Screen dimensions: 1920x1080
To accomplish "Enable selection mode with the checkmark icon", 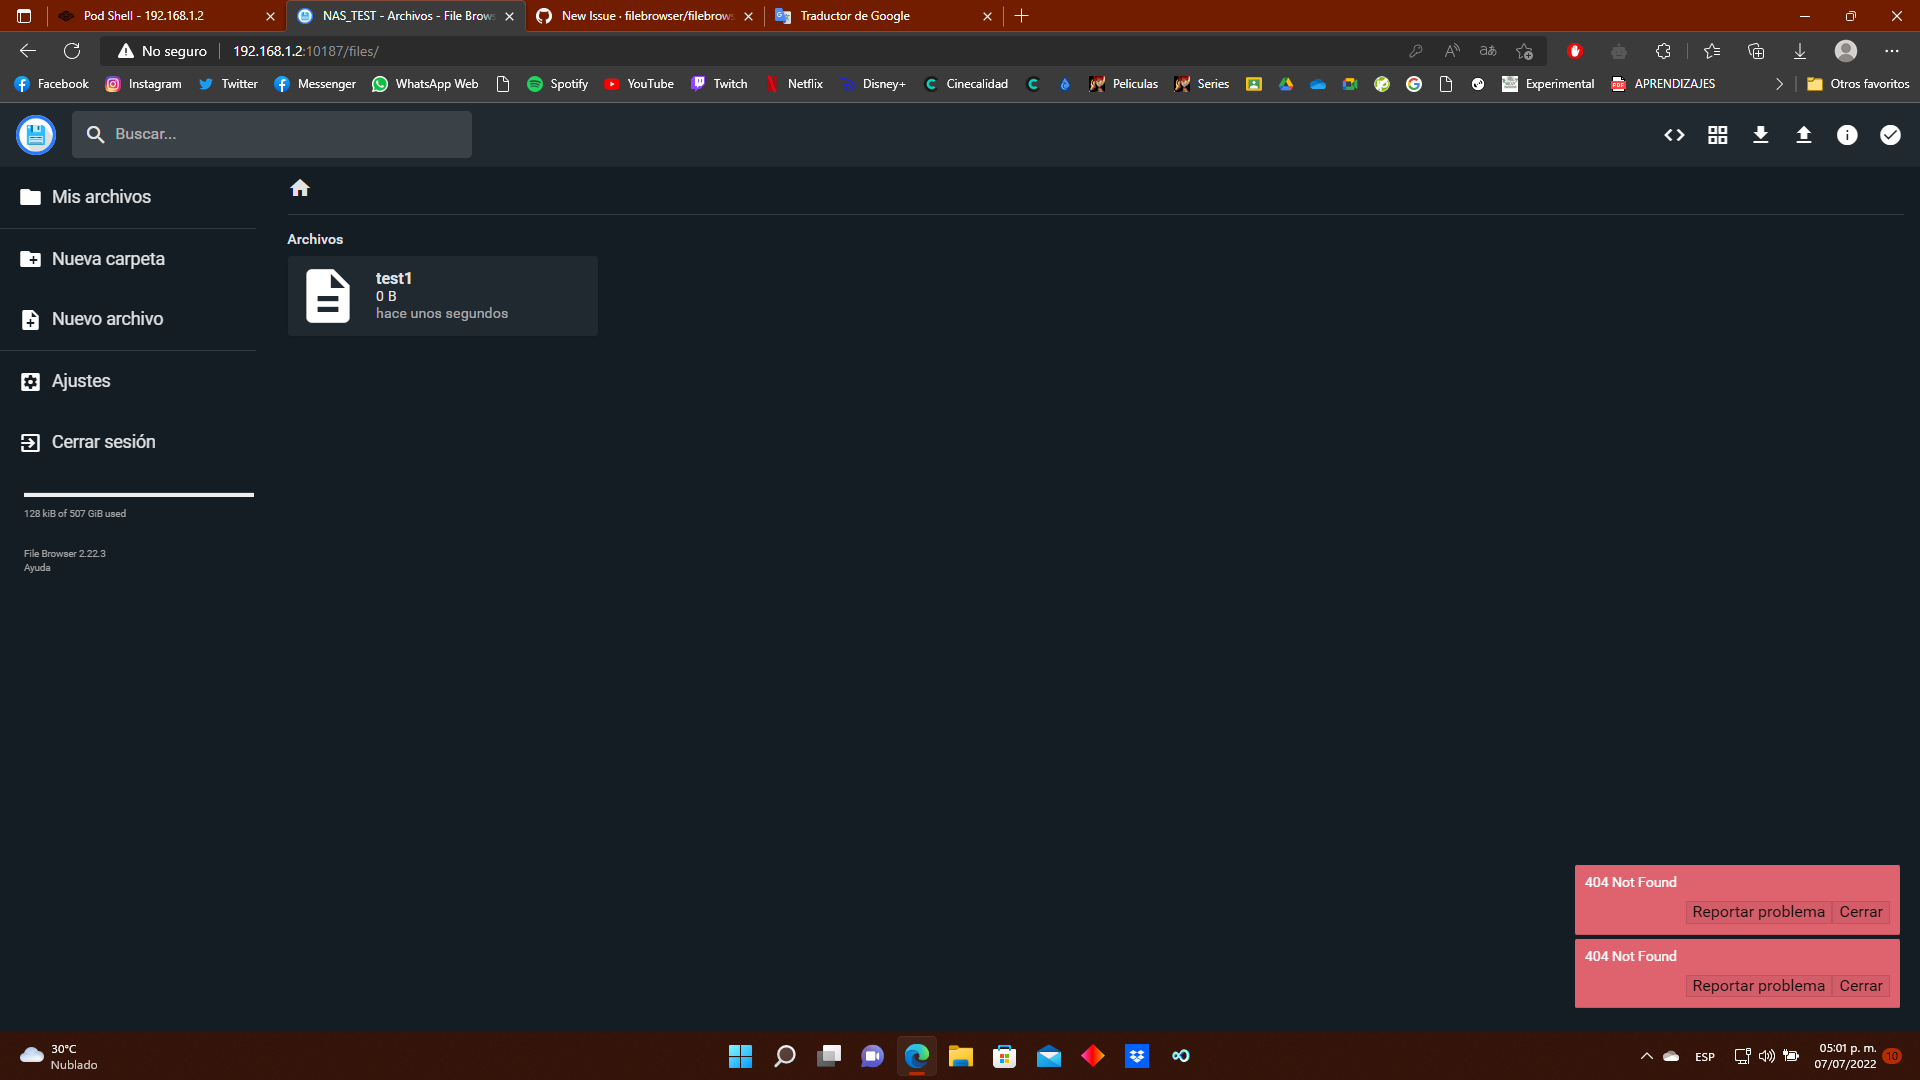I will click(x=1890, y=134).
